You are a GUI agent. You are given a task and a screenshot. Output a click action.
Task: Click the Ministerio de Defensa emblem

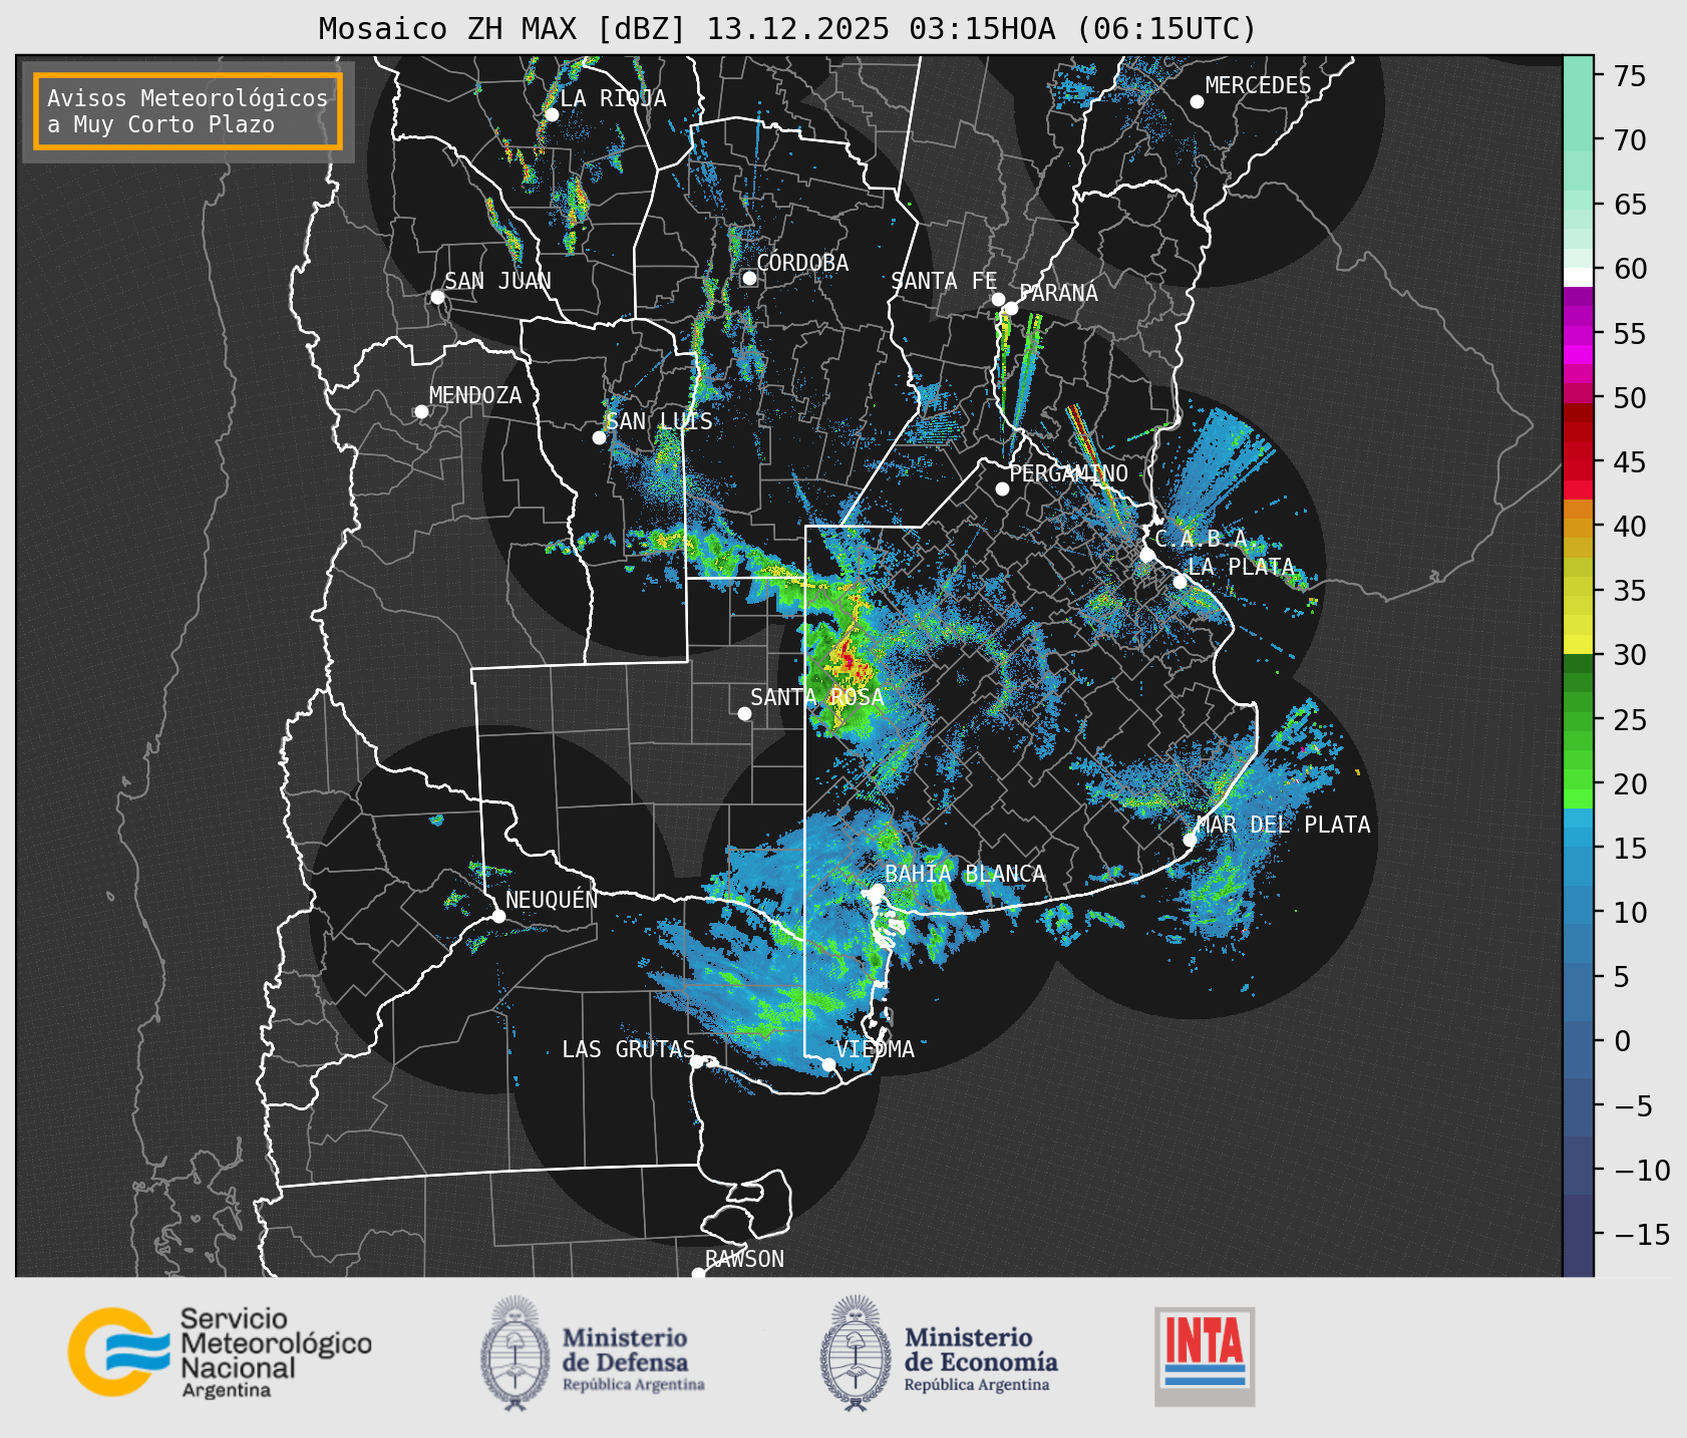click(514, 1353)
